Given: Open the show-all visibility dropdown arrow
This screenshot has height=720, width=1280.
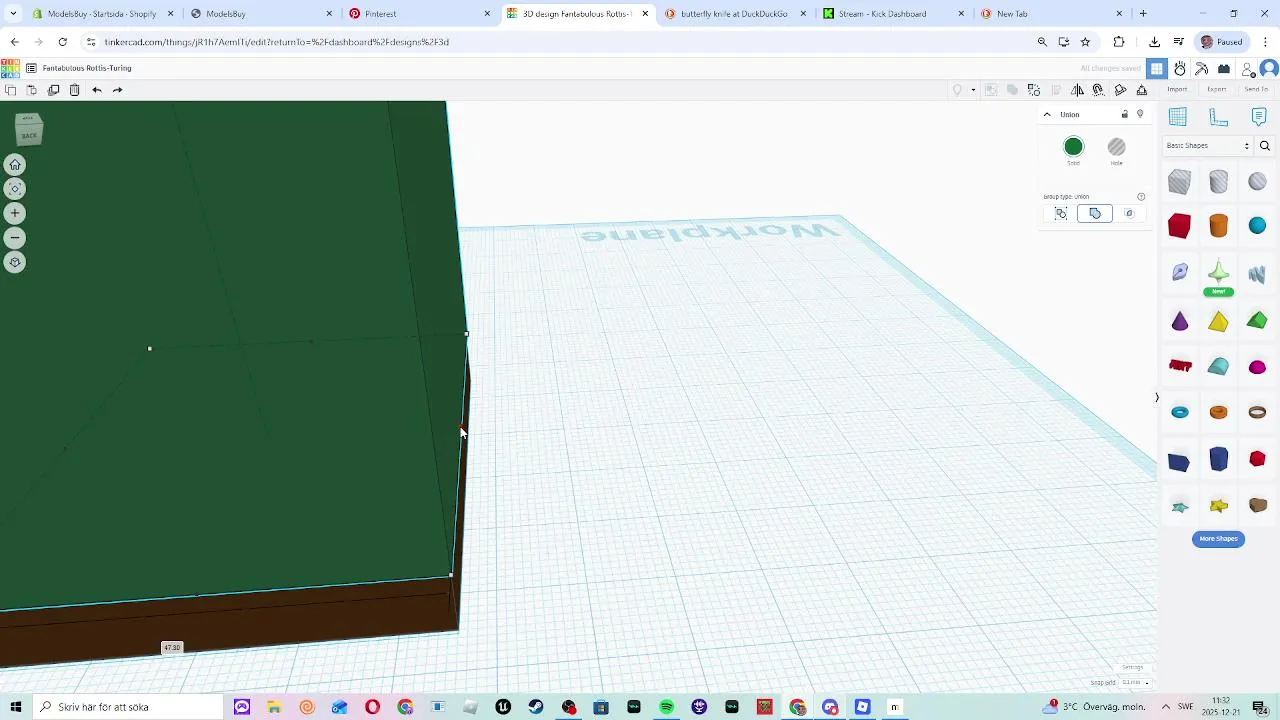Looking at the screenshot, I should click(x=973, y=90).
